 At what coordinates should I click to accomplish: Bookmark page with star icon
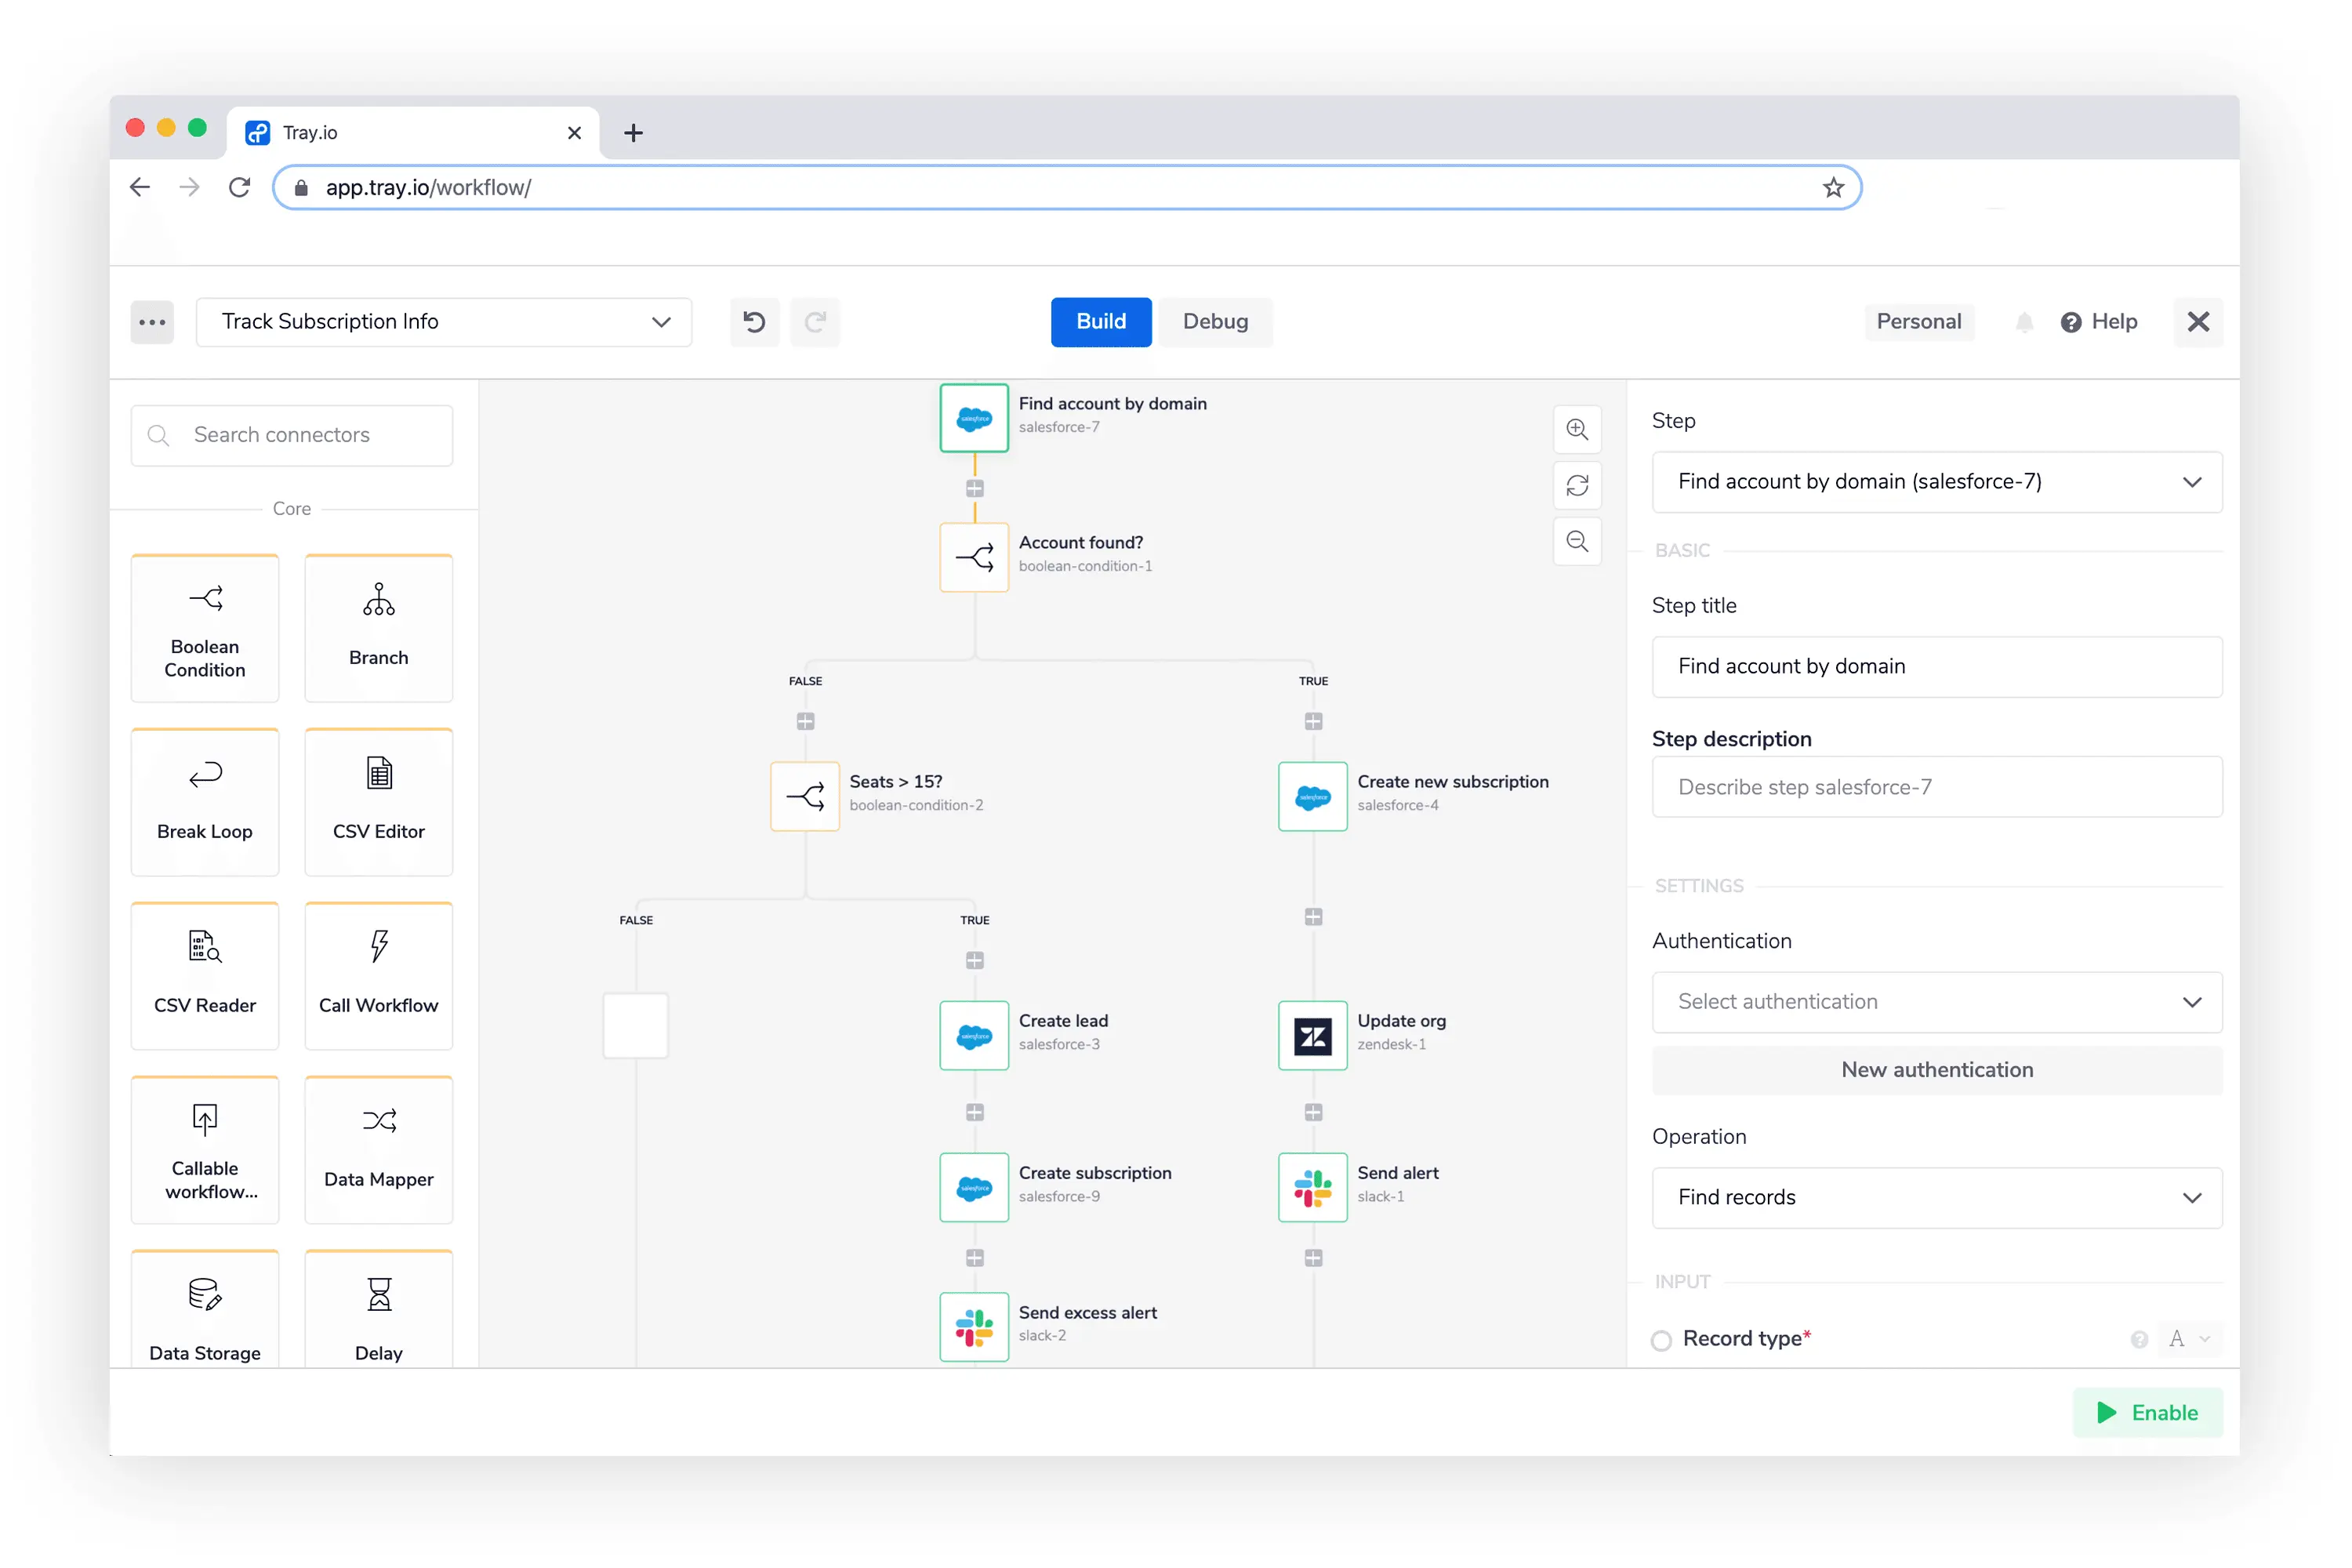(1832, 188)
